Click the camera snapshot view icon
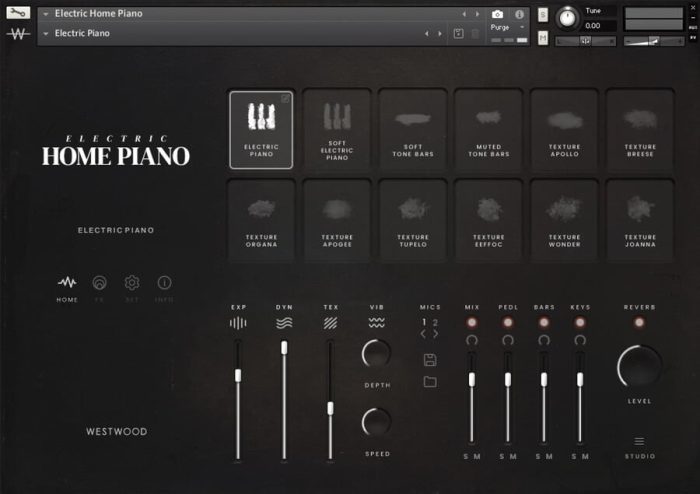 pos(497,14)
